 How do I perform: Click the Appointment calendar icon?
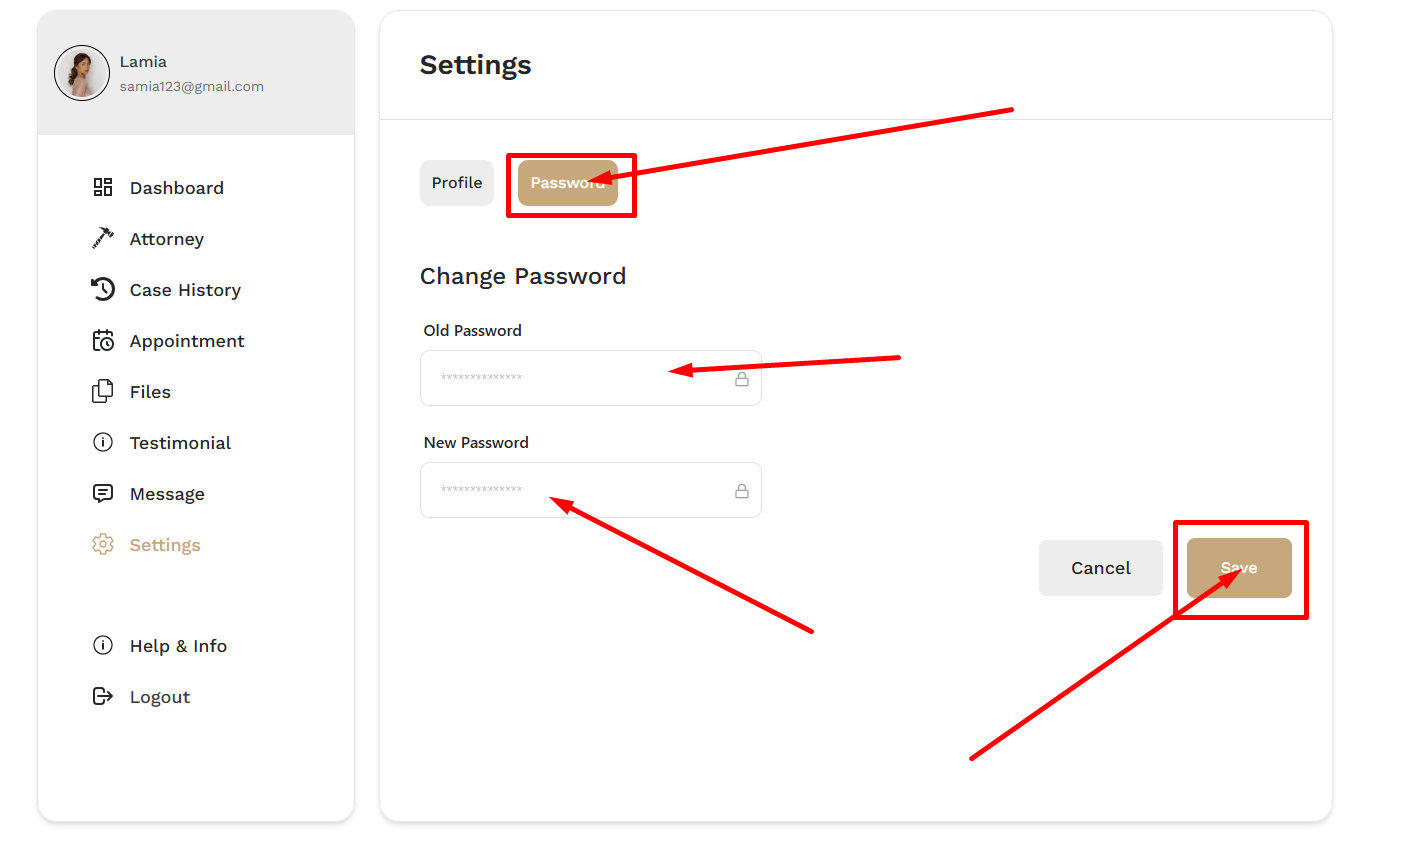pyautogui.click(x=103, y=340)
